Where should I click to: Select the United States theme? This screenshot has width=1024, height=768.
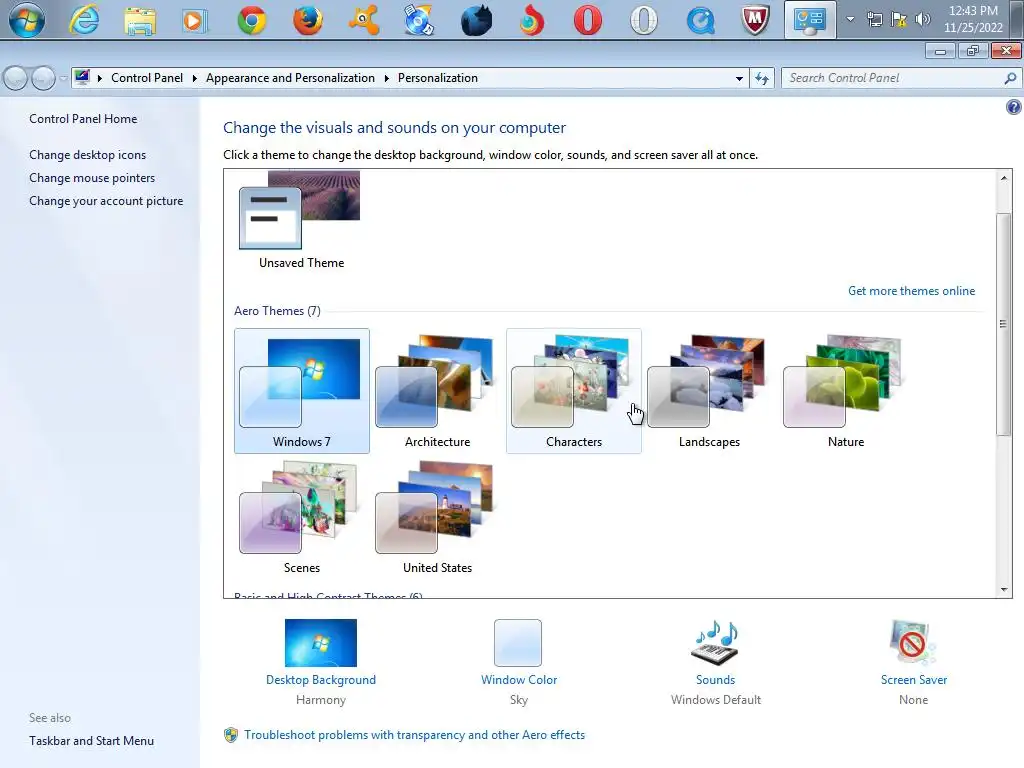click(437, 517)
